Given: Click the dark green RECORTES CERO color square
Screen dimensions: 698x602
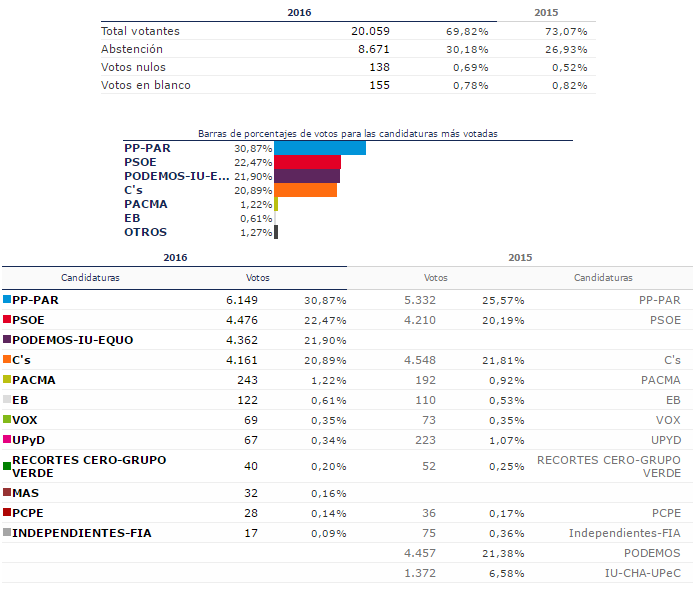Looking at the screenshot, I should tap(7, 466).
